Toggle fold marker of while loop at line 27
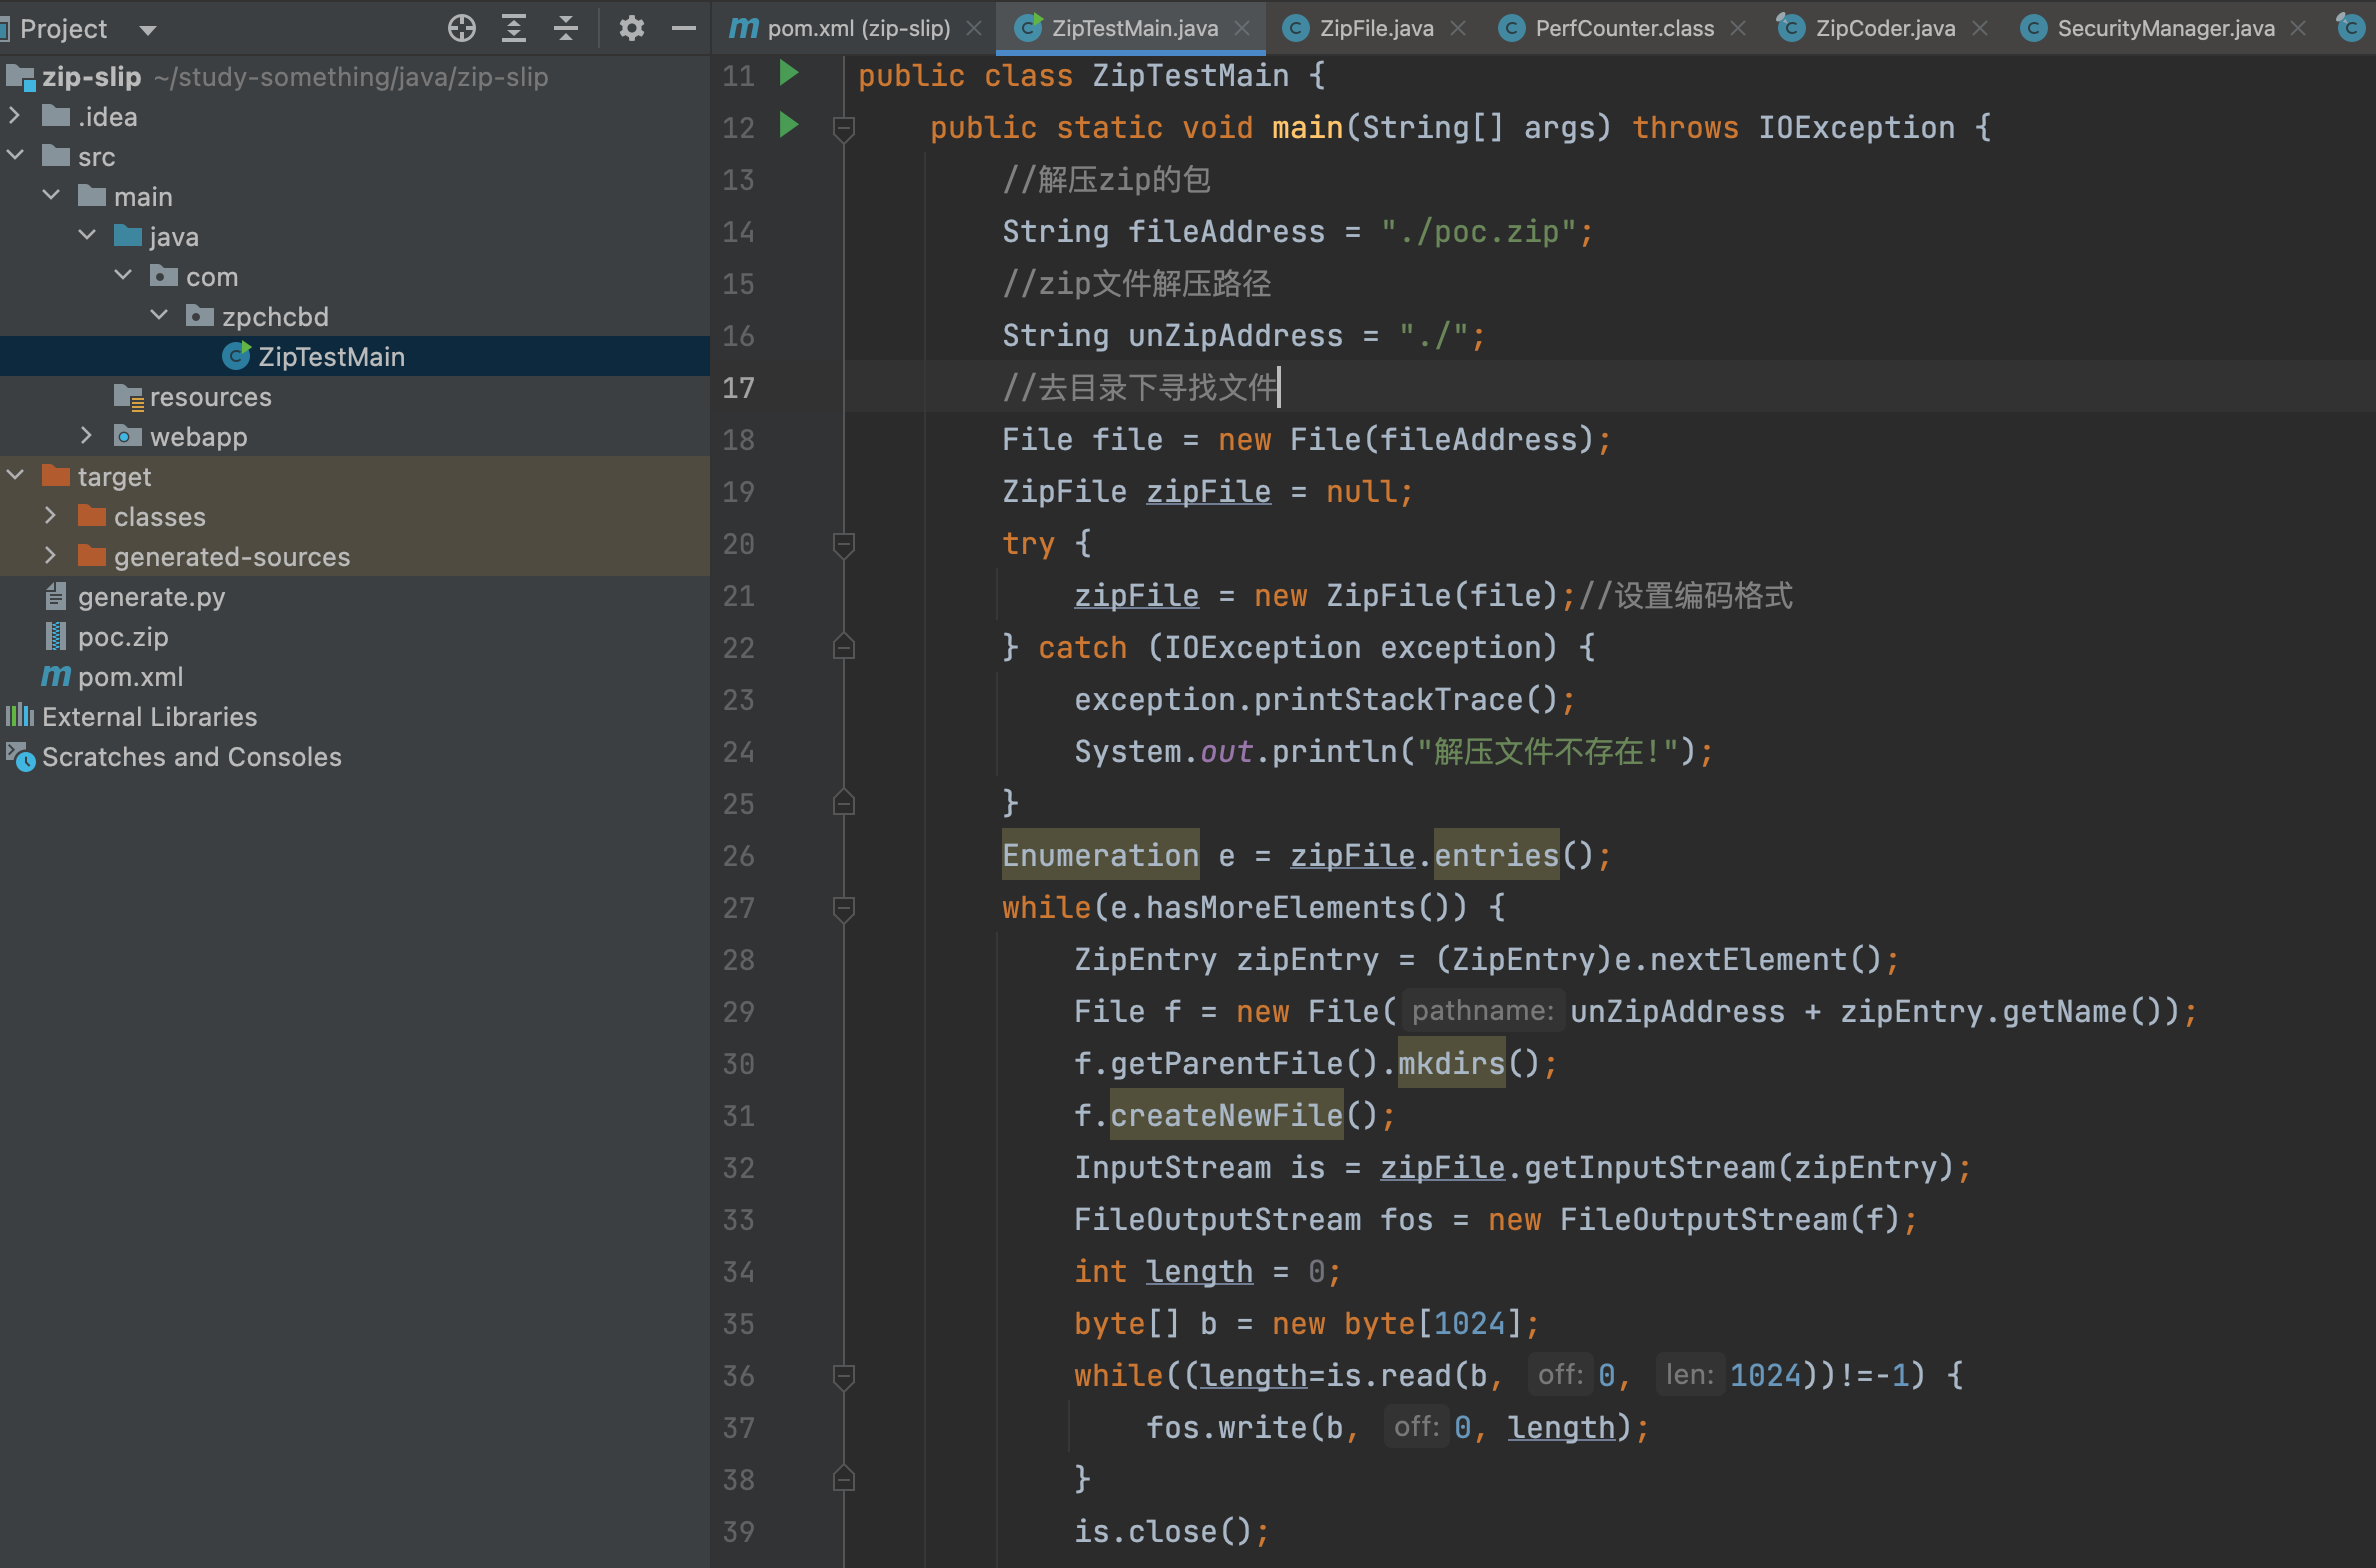Screen dimensions: 2376x1568 tap(843, 908)
